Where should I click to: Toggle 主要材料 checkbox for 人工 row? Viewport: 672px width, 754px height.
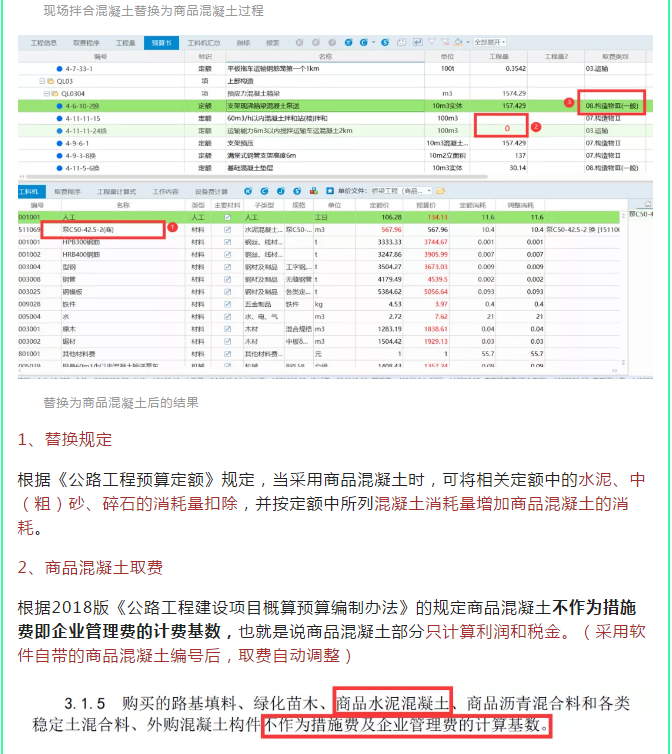tap(227, 216)
